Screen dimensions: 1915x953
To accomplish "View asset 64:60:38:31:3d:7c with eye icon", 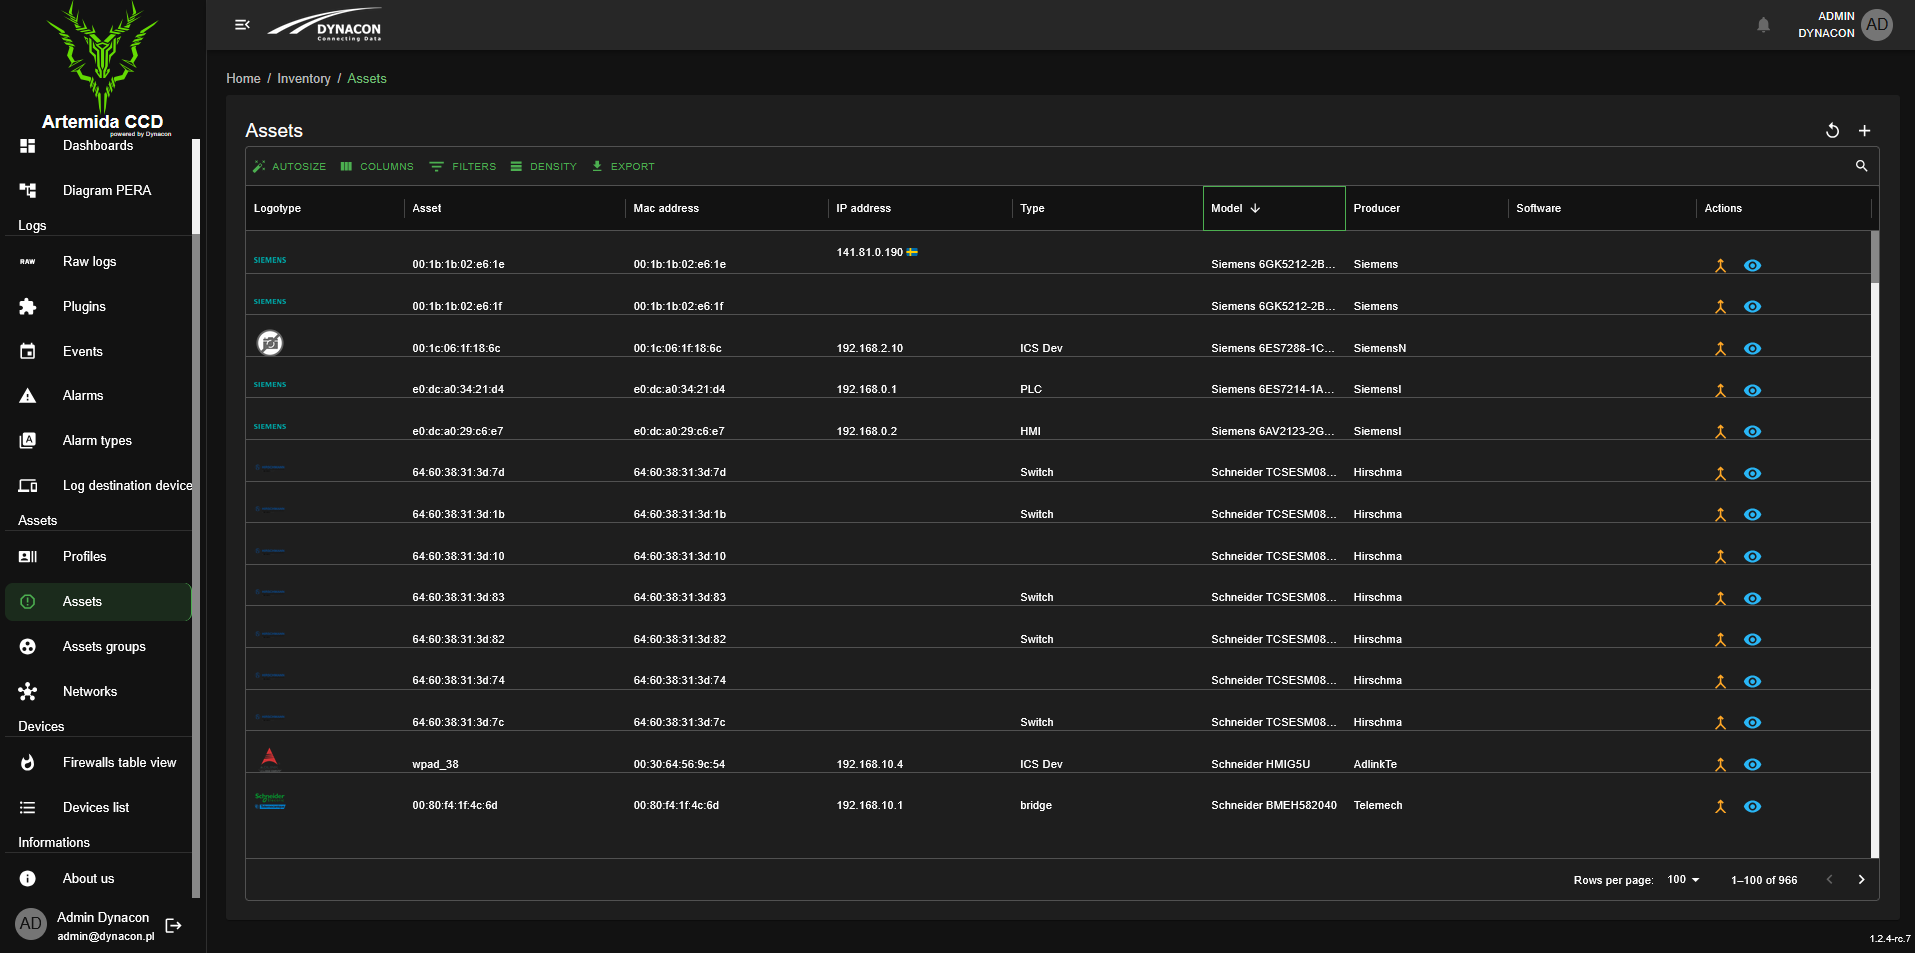I will [1752, 722].
